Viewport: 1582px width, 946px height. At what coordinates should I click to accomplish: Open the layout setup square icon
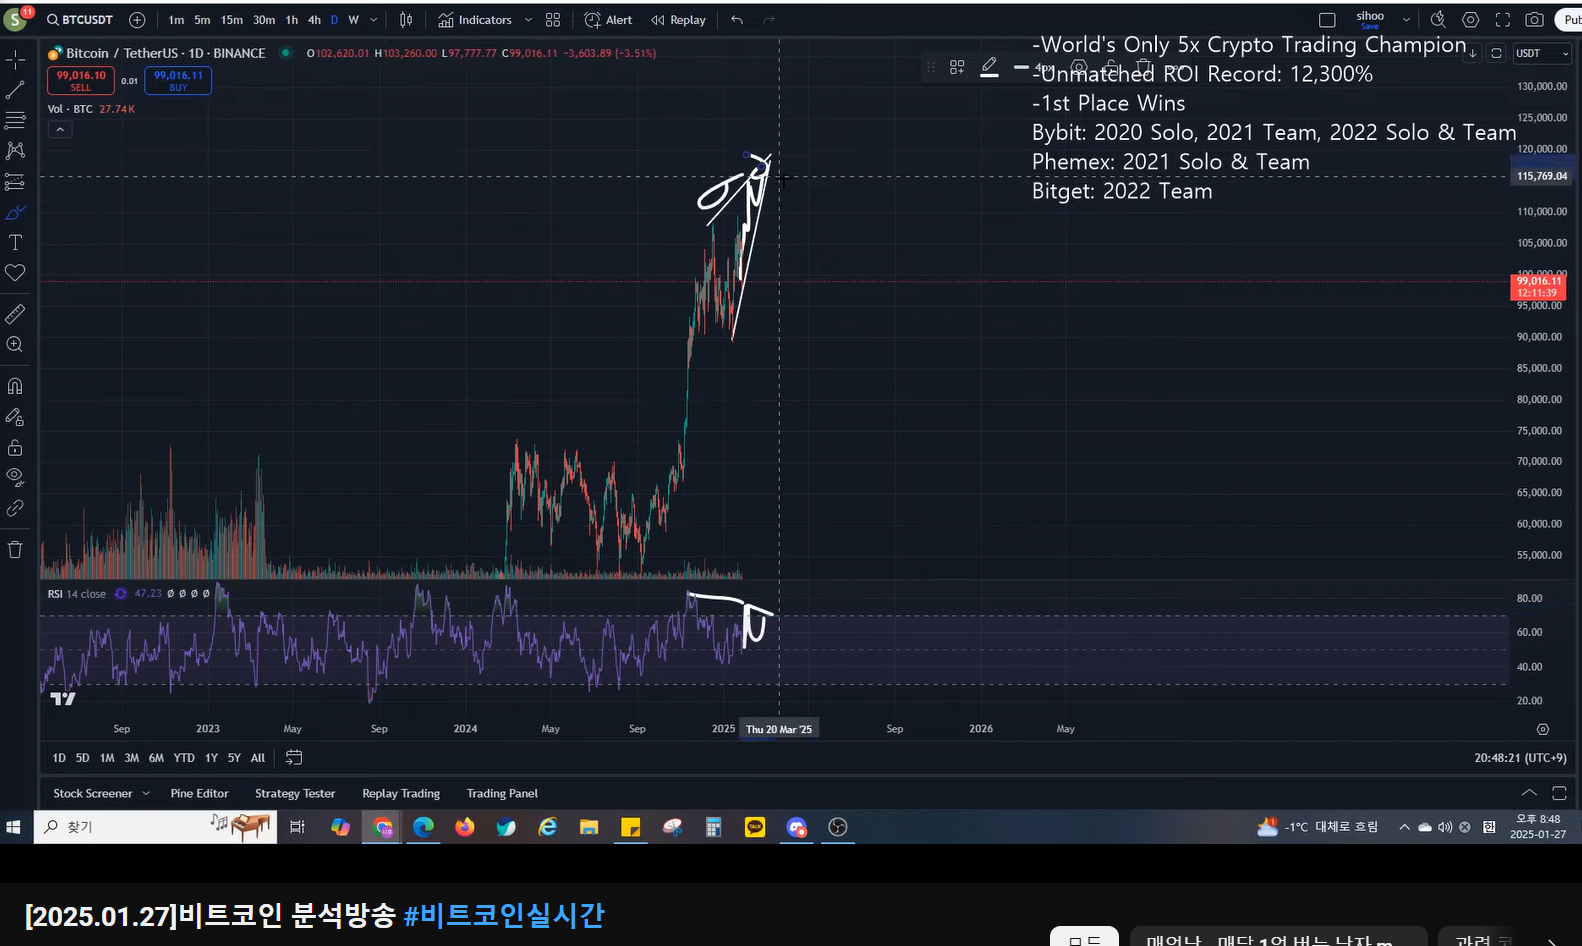1327,20
